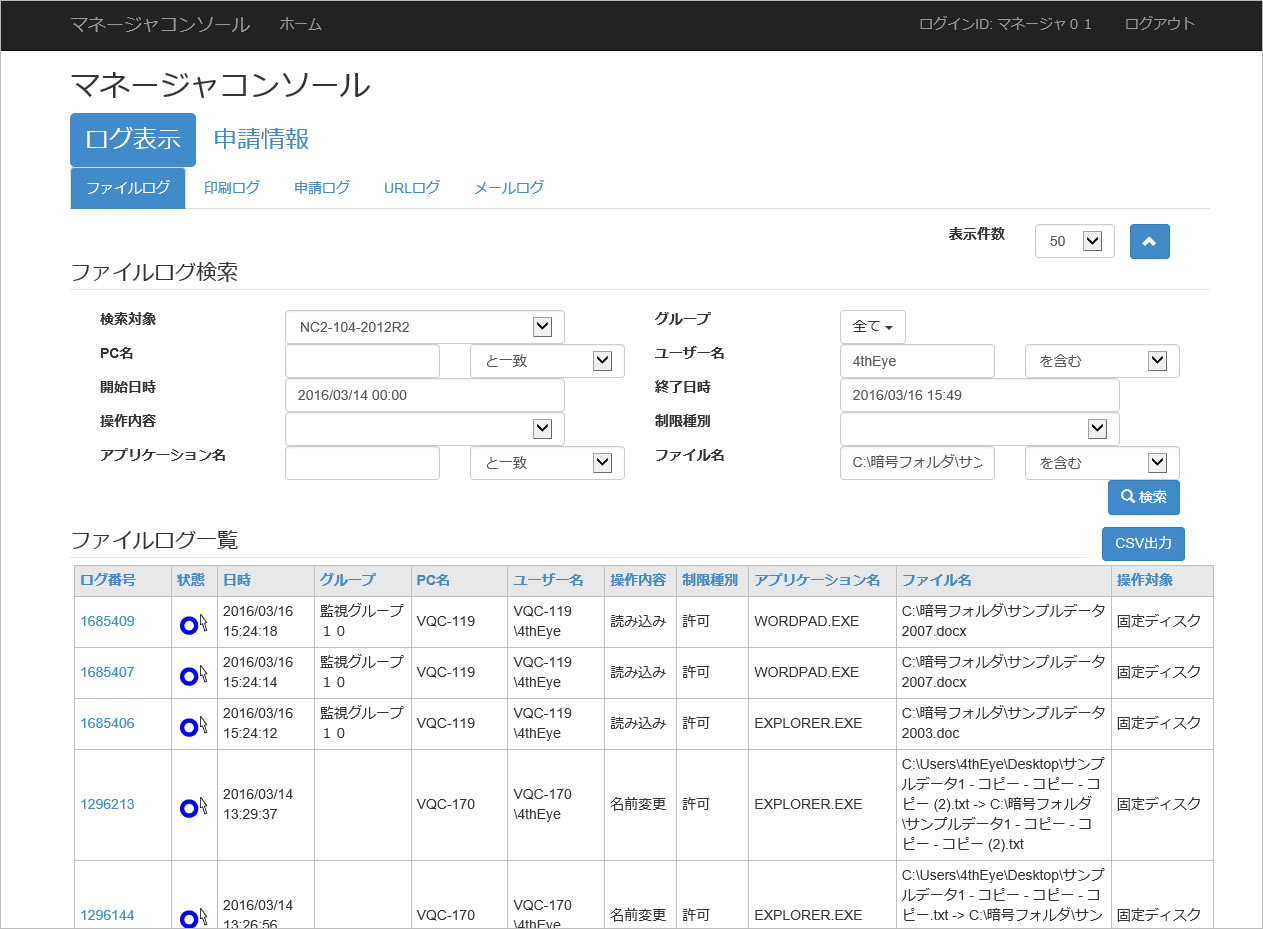This screenshot has width=1263, height=929.
Task: Sort by 日時 column header
Action: click(237, 580)
